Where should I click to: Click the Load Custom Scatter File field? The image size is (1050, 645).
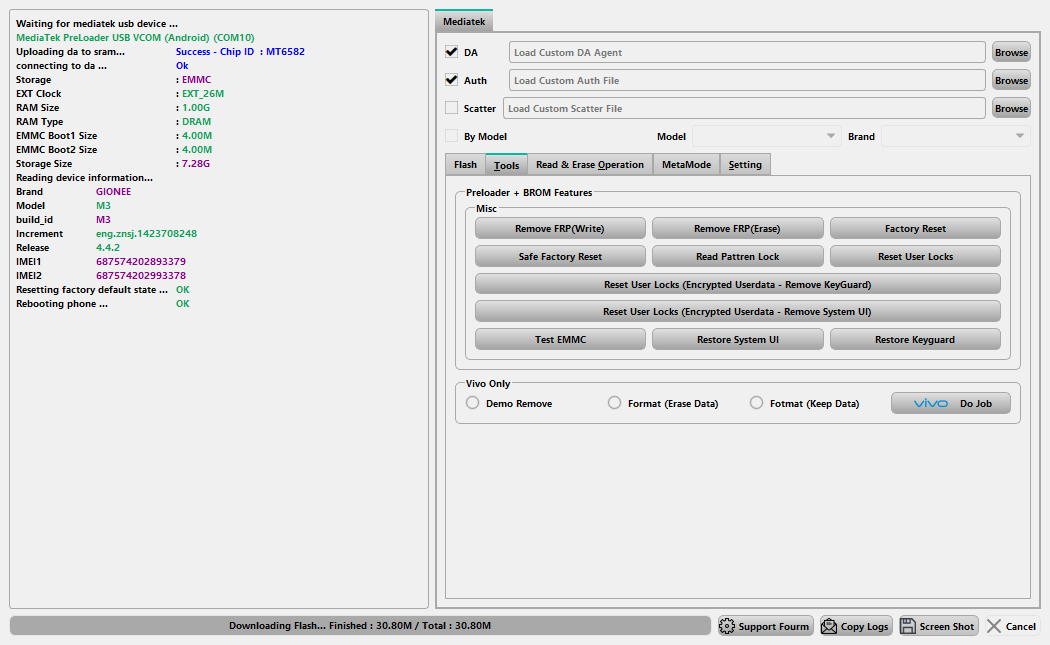pos(744,109)
